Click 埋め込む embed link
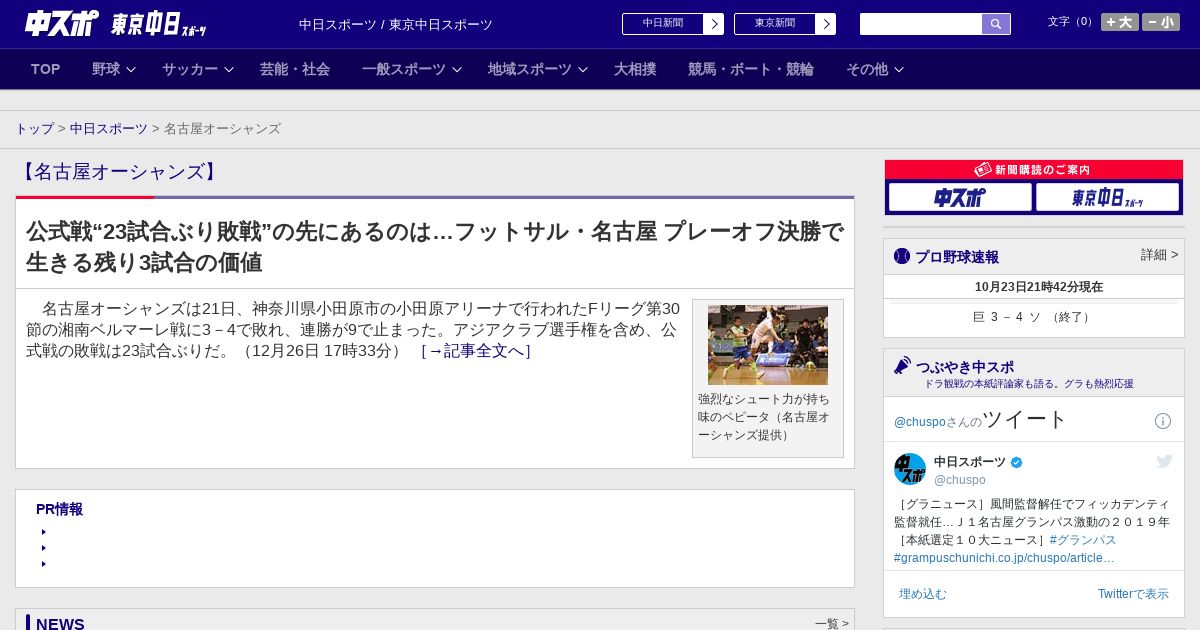Screen dimensions: 1200x630 tap(922, 594)
